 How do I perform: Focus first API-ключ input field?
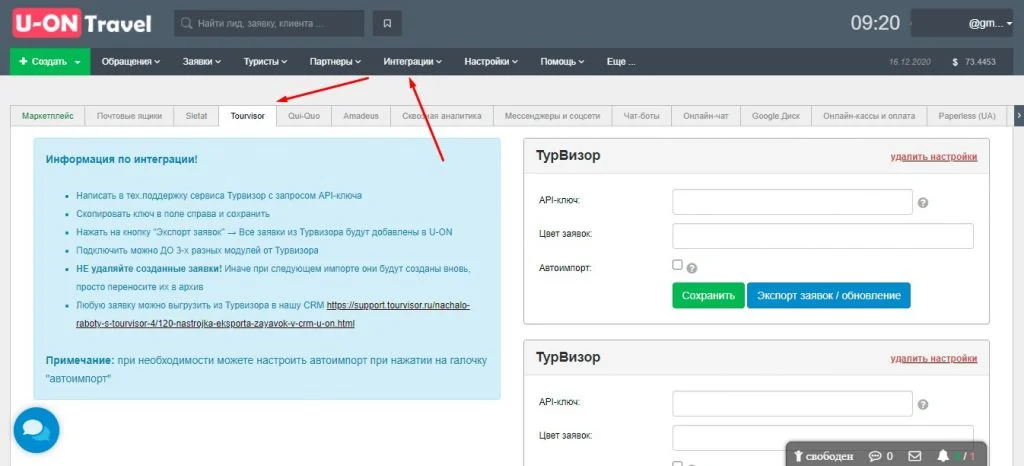coord(792,202)
